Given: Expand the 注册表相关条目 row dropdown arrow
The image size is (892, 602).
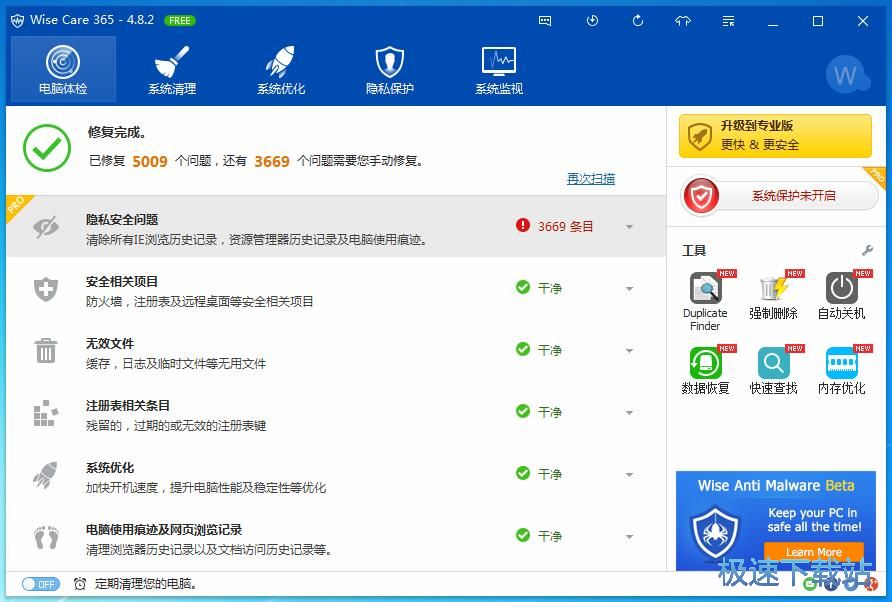Looking at the screenshot, I should pos(629,413).
